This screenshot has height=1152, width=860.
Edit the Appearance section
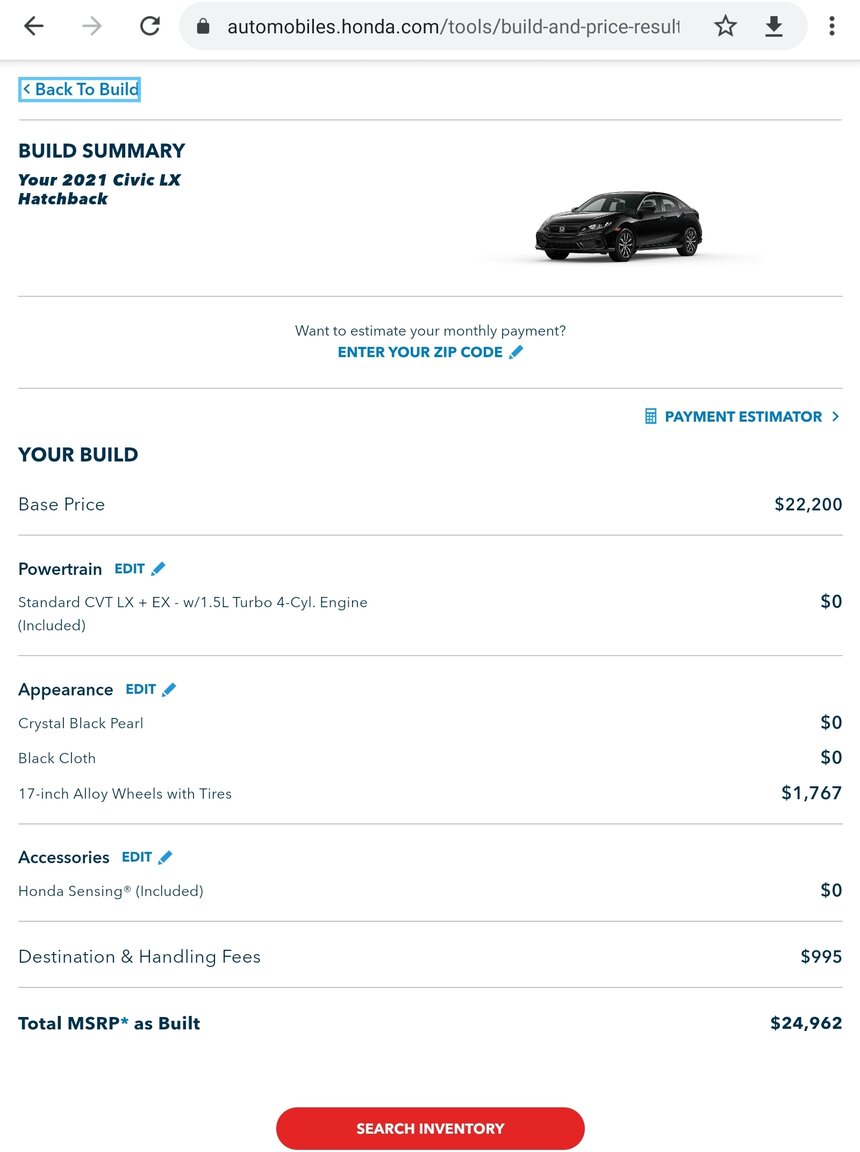click(x=140, y=689)
